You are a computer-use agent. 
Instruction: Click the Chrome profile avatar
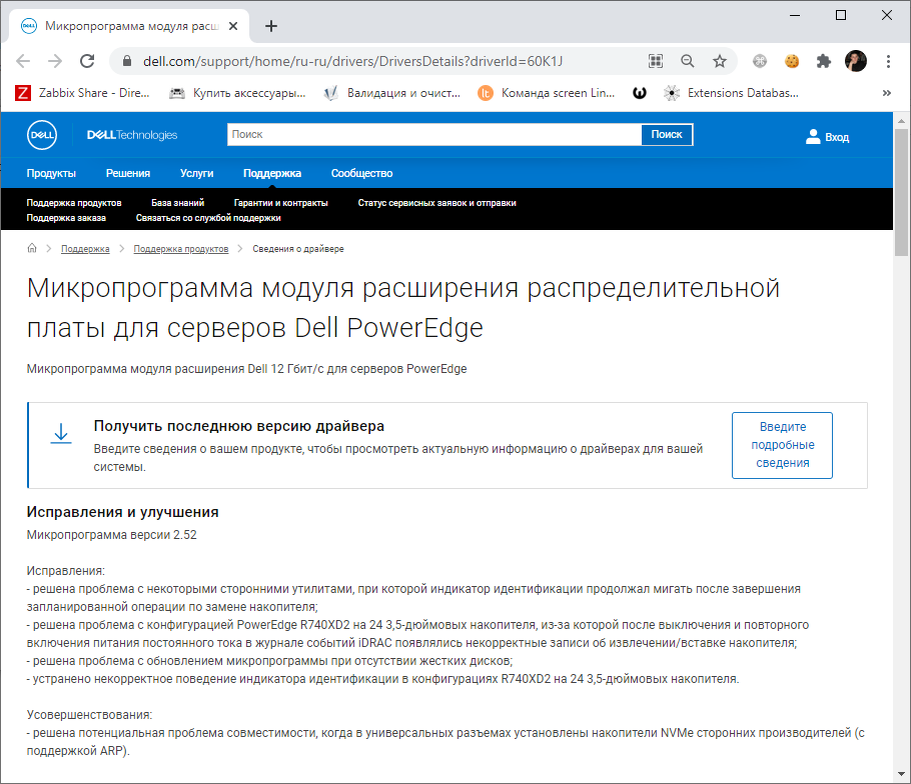point(856,61)
